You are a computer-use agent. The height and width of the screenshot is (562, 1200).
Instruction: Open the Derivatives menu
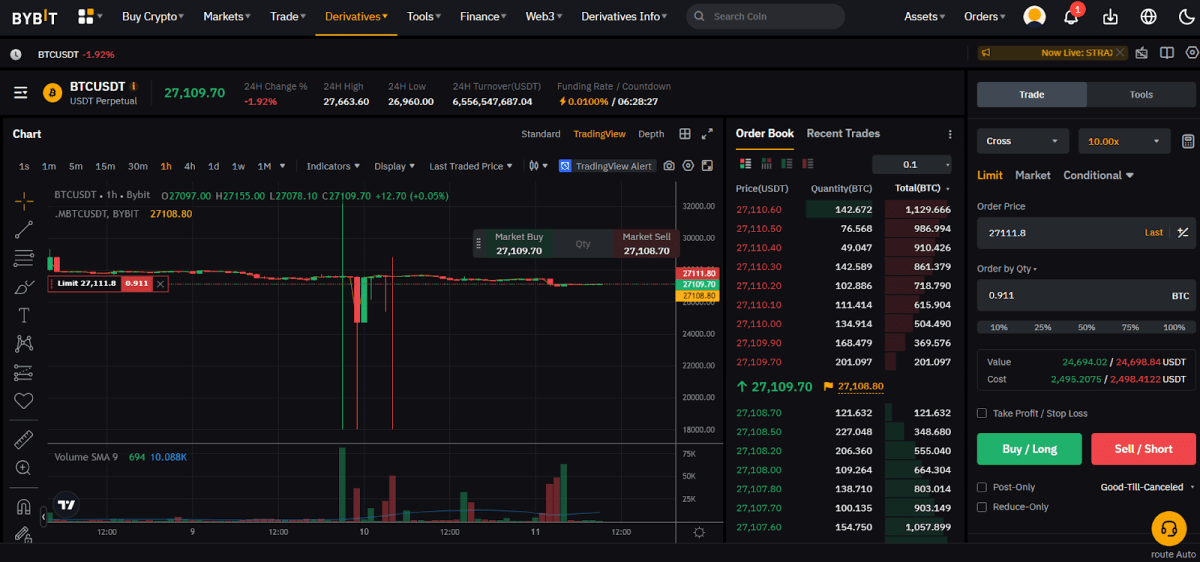click(356, 16)
